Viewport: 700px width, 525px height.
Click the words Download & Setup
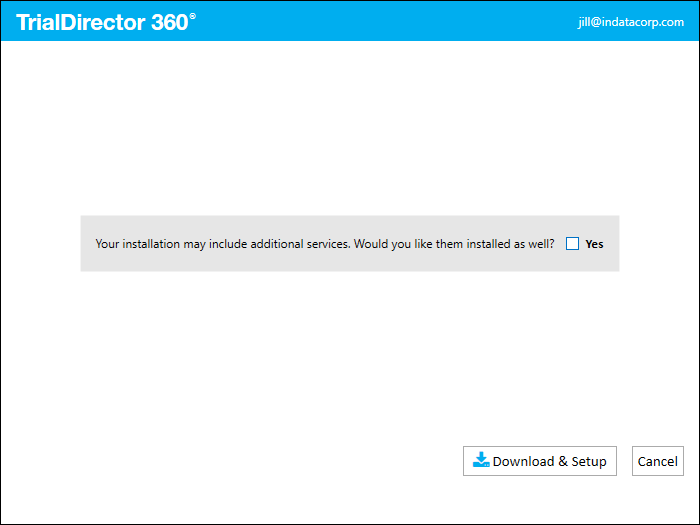click(x=550, y=461)
